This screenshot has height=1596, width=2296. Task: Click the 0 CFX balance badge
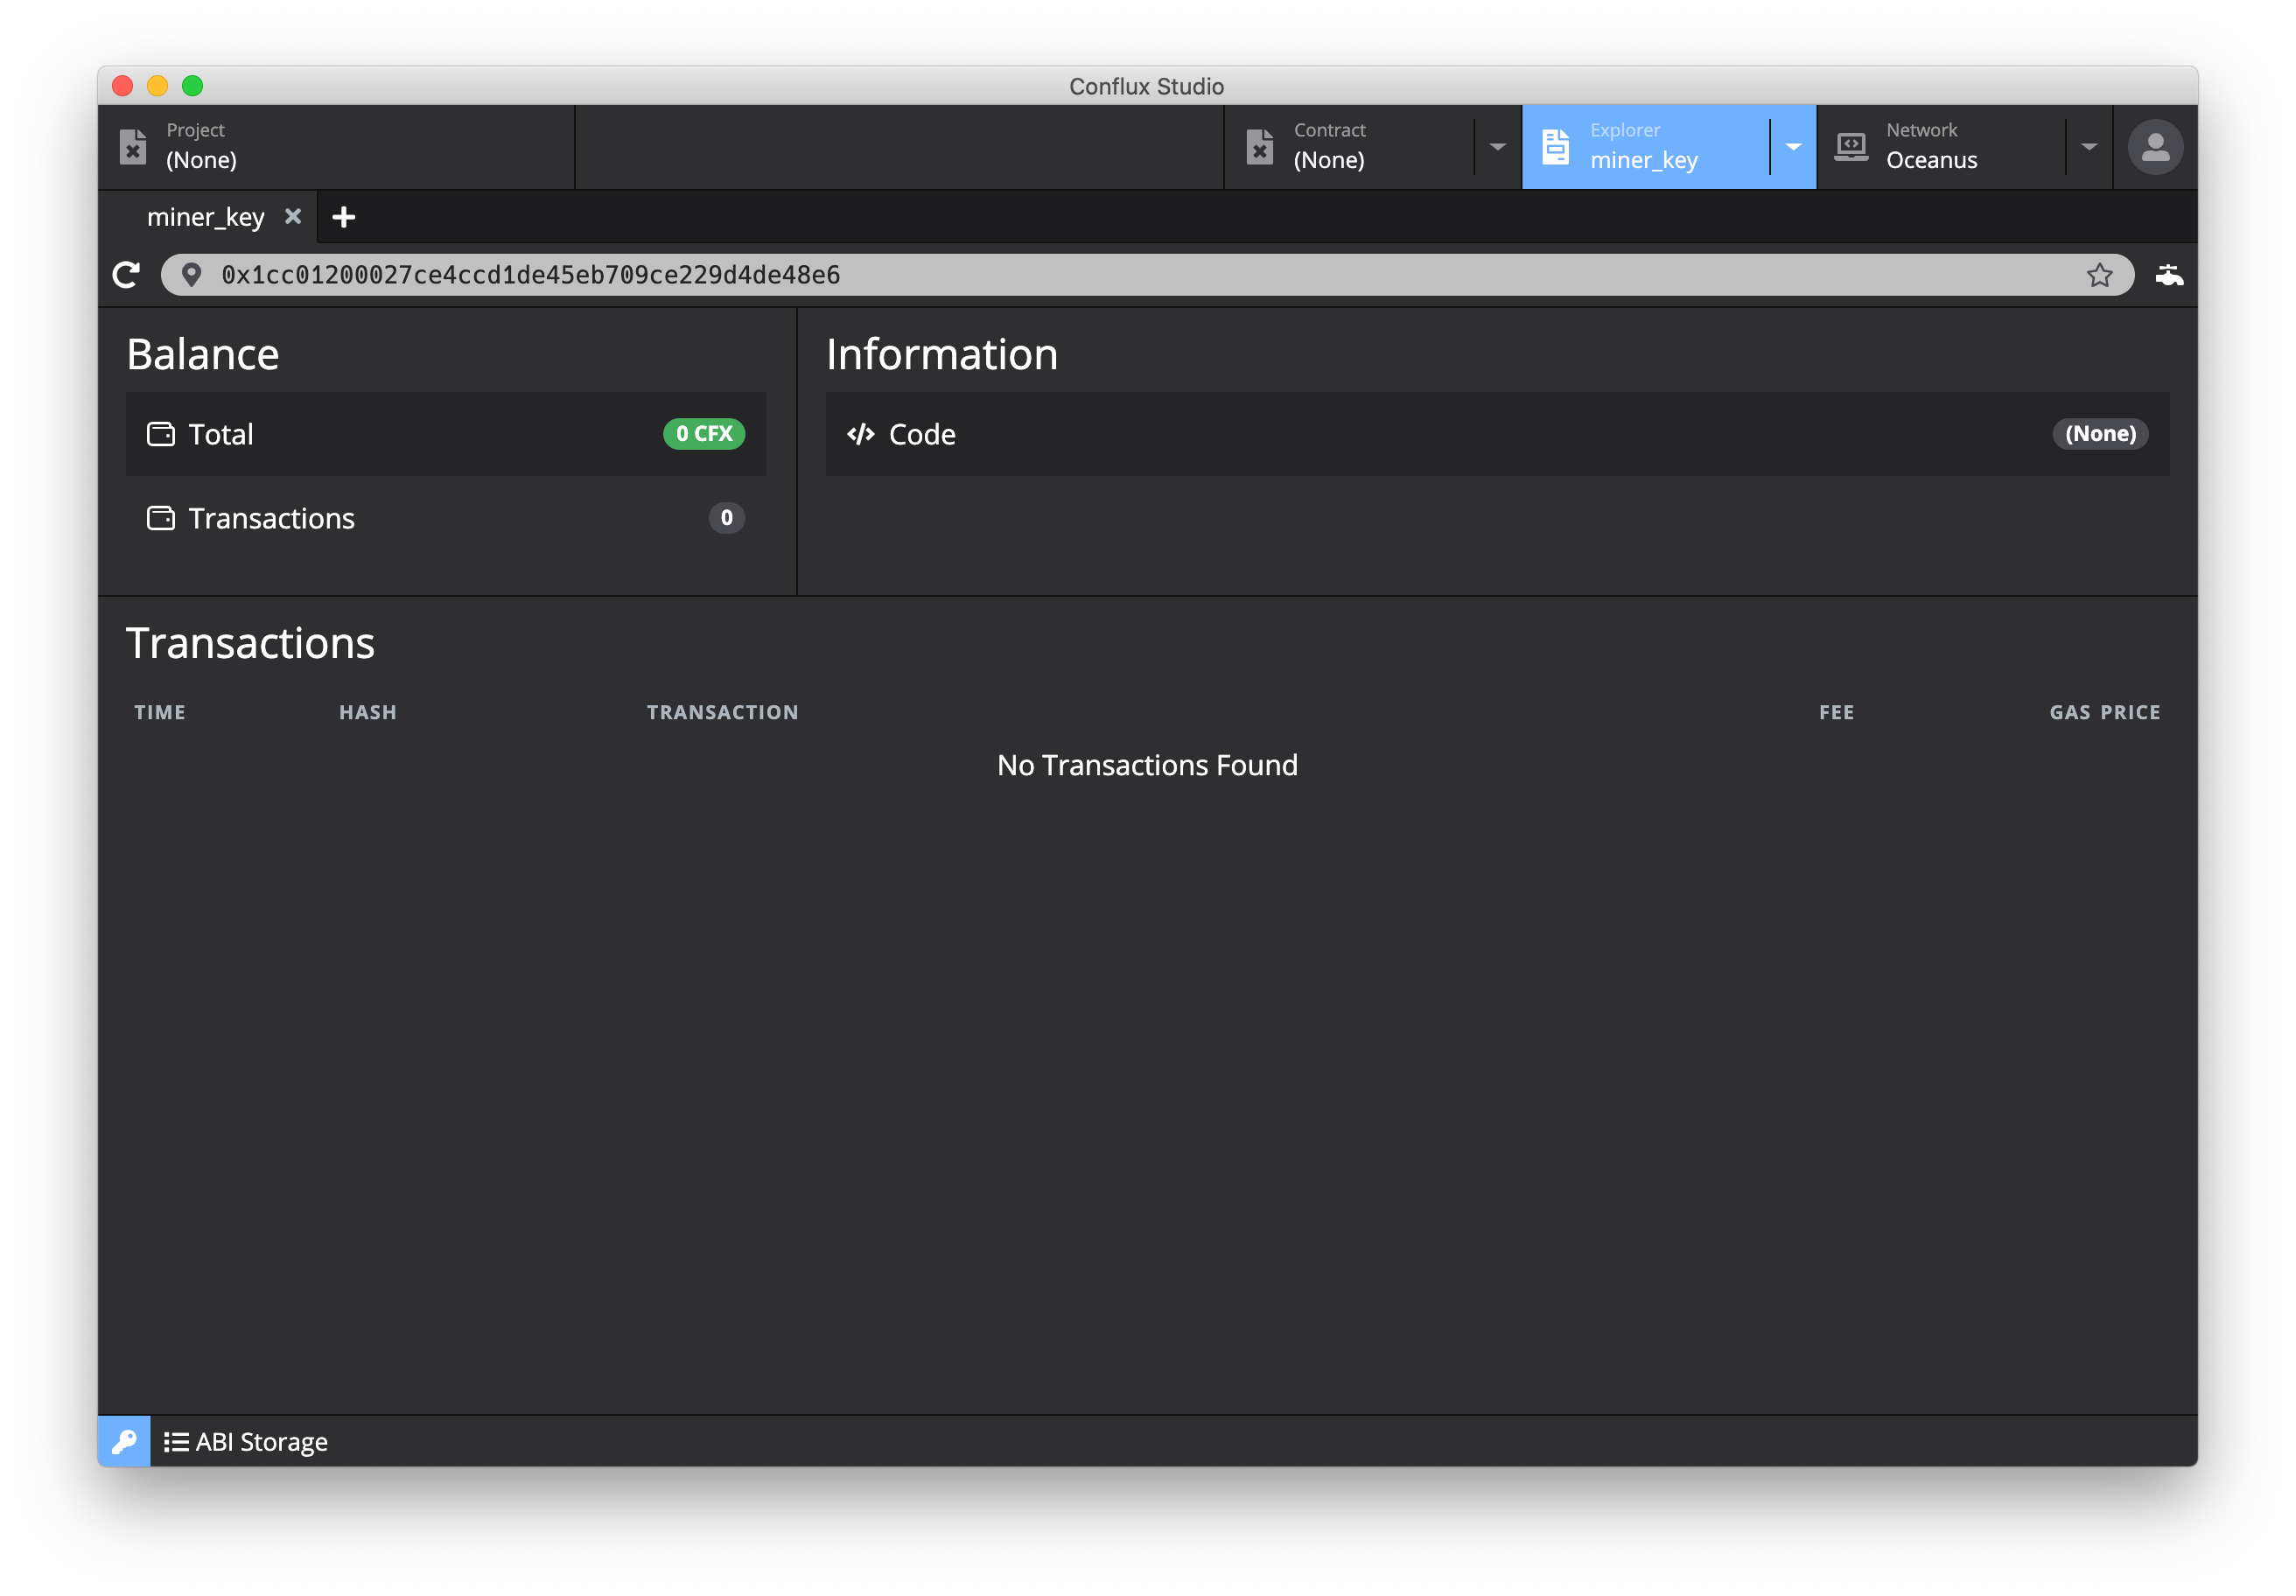pos(703,434)
